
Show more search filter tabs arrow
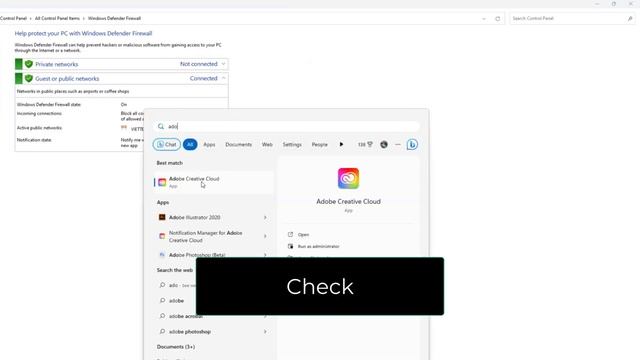[x=341, y=144]
